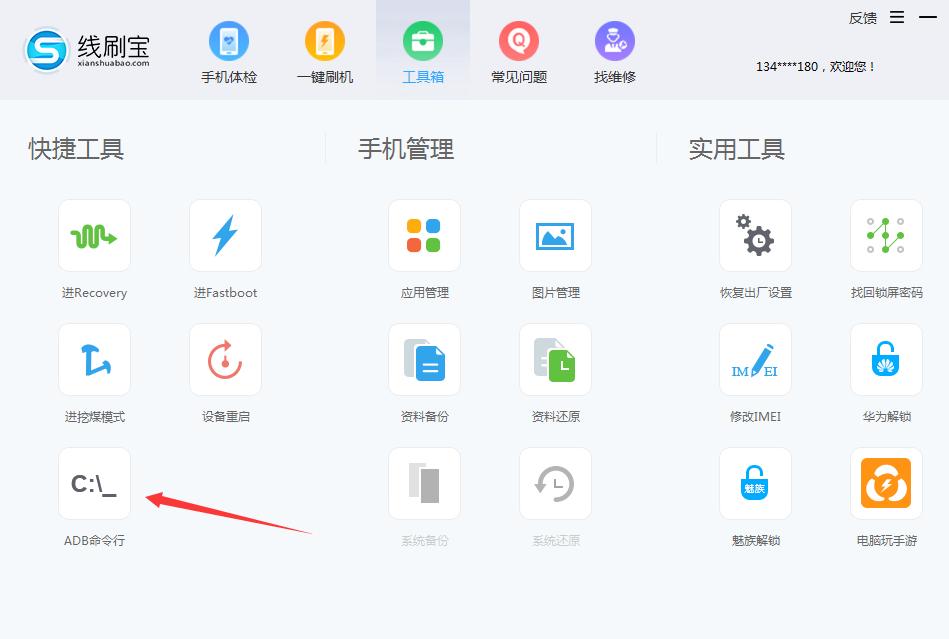949x639 pixels.
Task: Launch the 进Fastboot tool
Action: coord(224,236)
